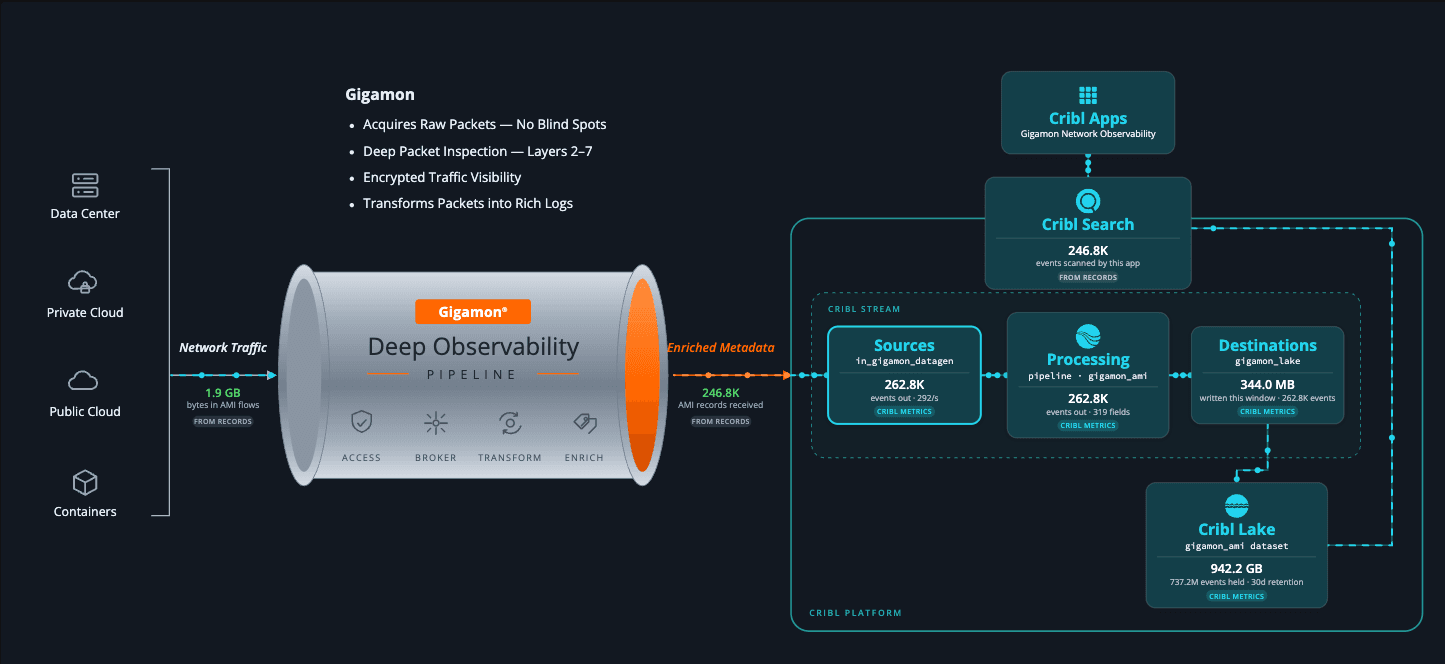Click the 262.8K value in Processing

pyautogui.click(x=1088, y=398)
